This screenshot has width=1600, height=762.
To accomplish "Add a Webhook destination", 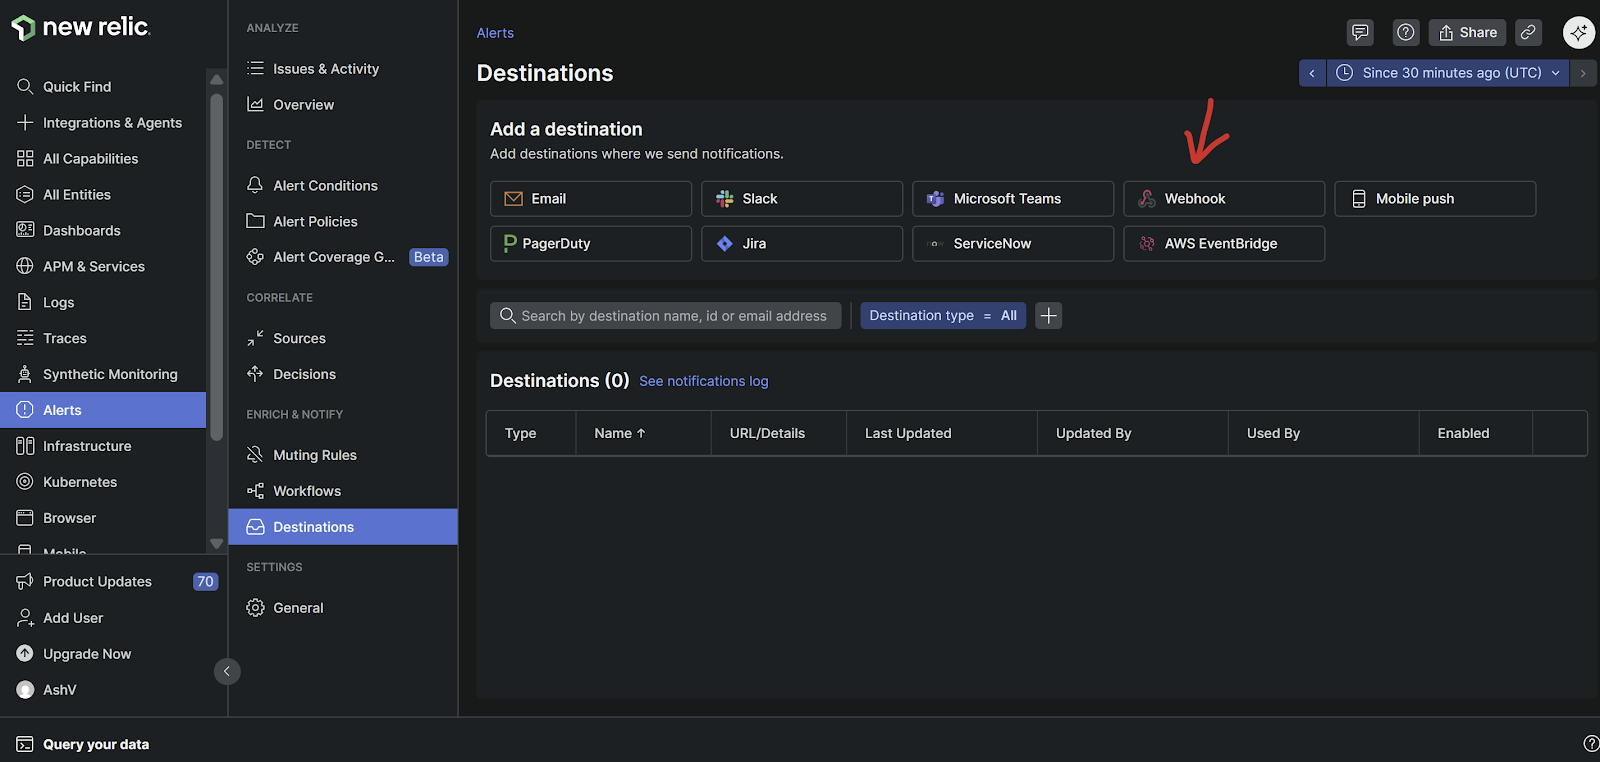I will (x=1223, y=199).
